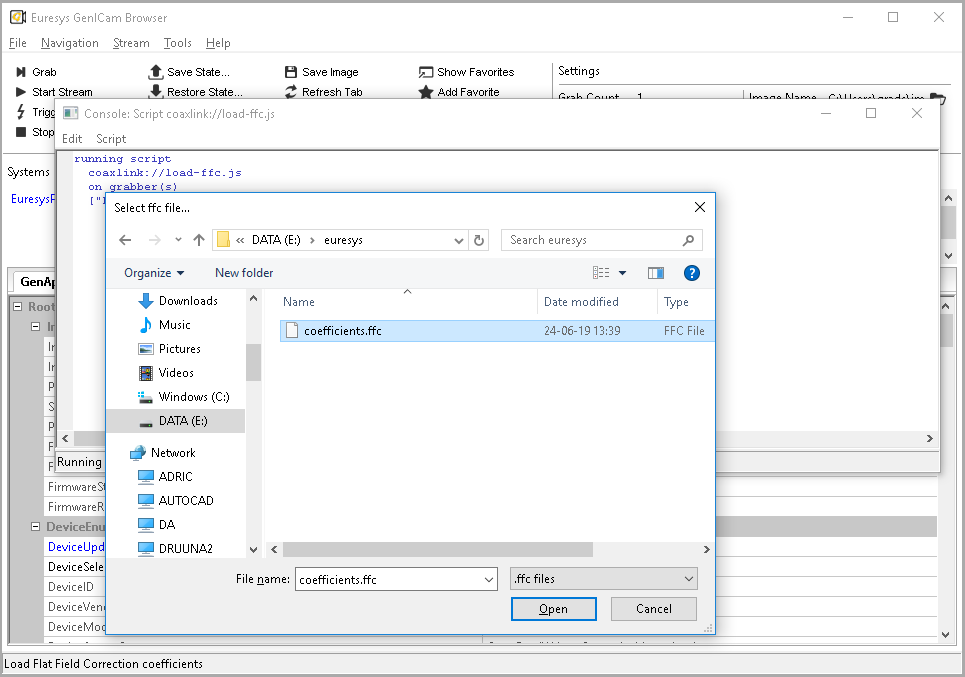Open Help in the file dialog toolbar
This screenshot has height=677, width=965.
coord(691,272)
